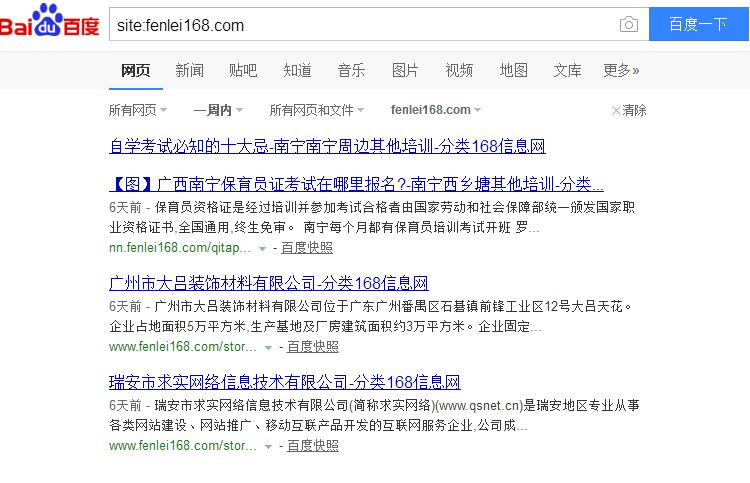Open the 所有网页 filter dropdown
Viewport: 750px width, 483px height.
138,110
